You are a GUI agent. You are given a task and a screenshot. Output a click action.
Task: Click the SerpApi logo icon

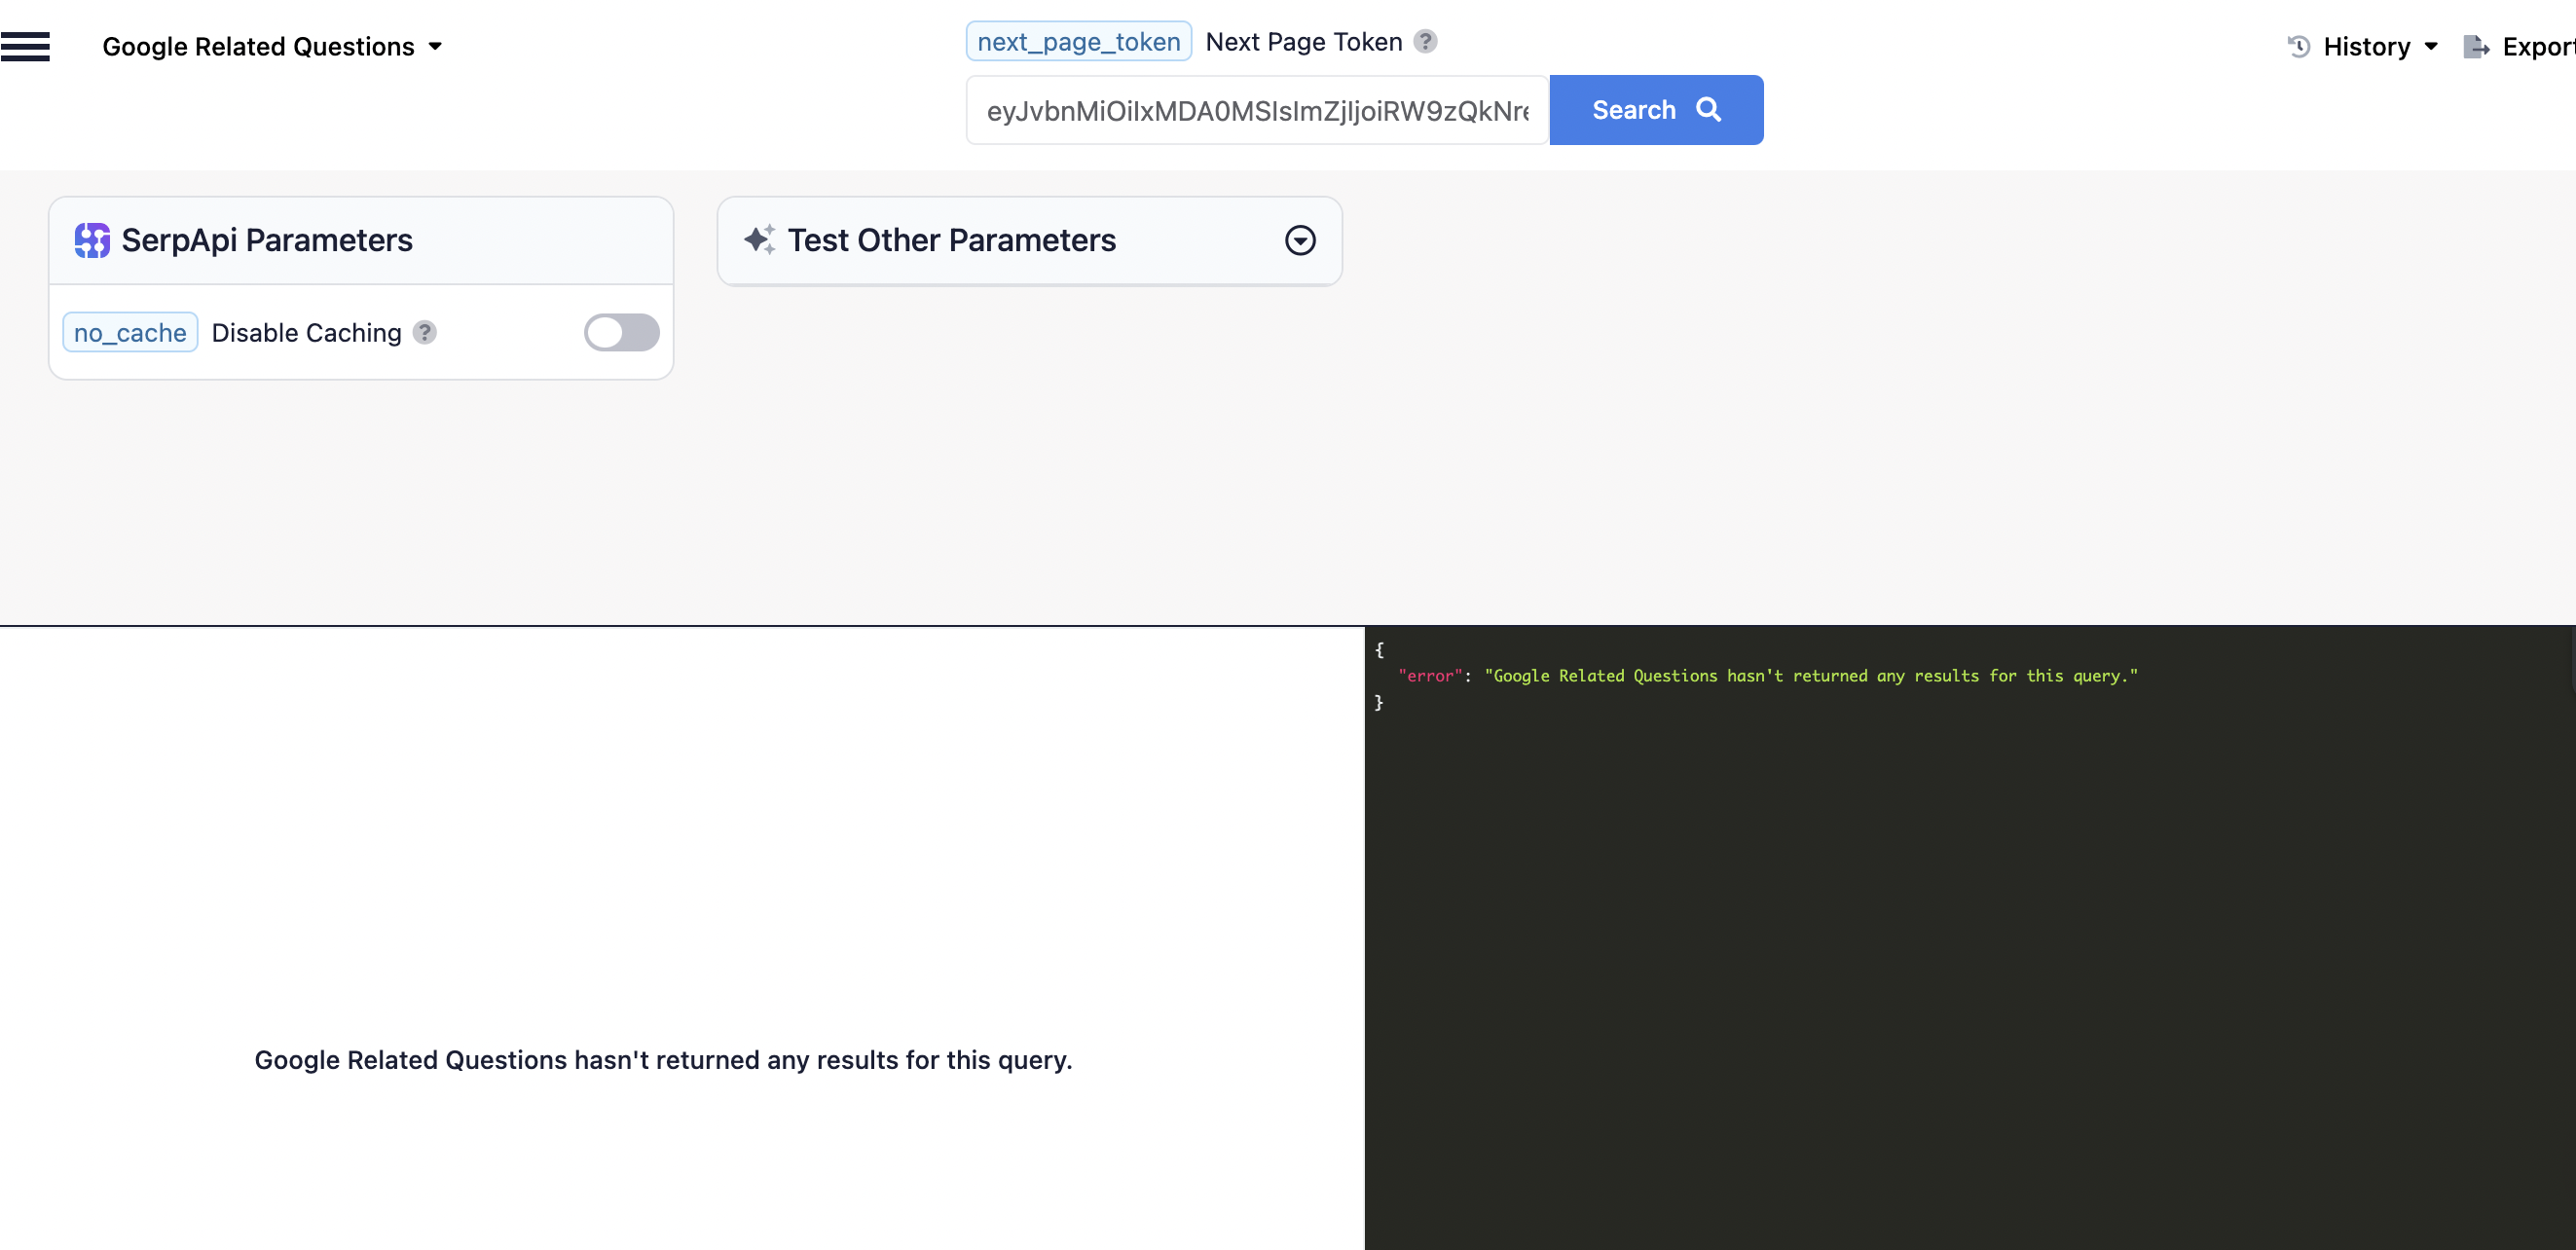click(x=91, y=240)
